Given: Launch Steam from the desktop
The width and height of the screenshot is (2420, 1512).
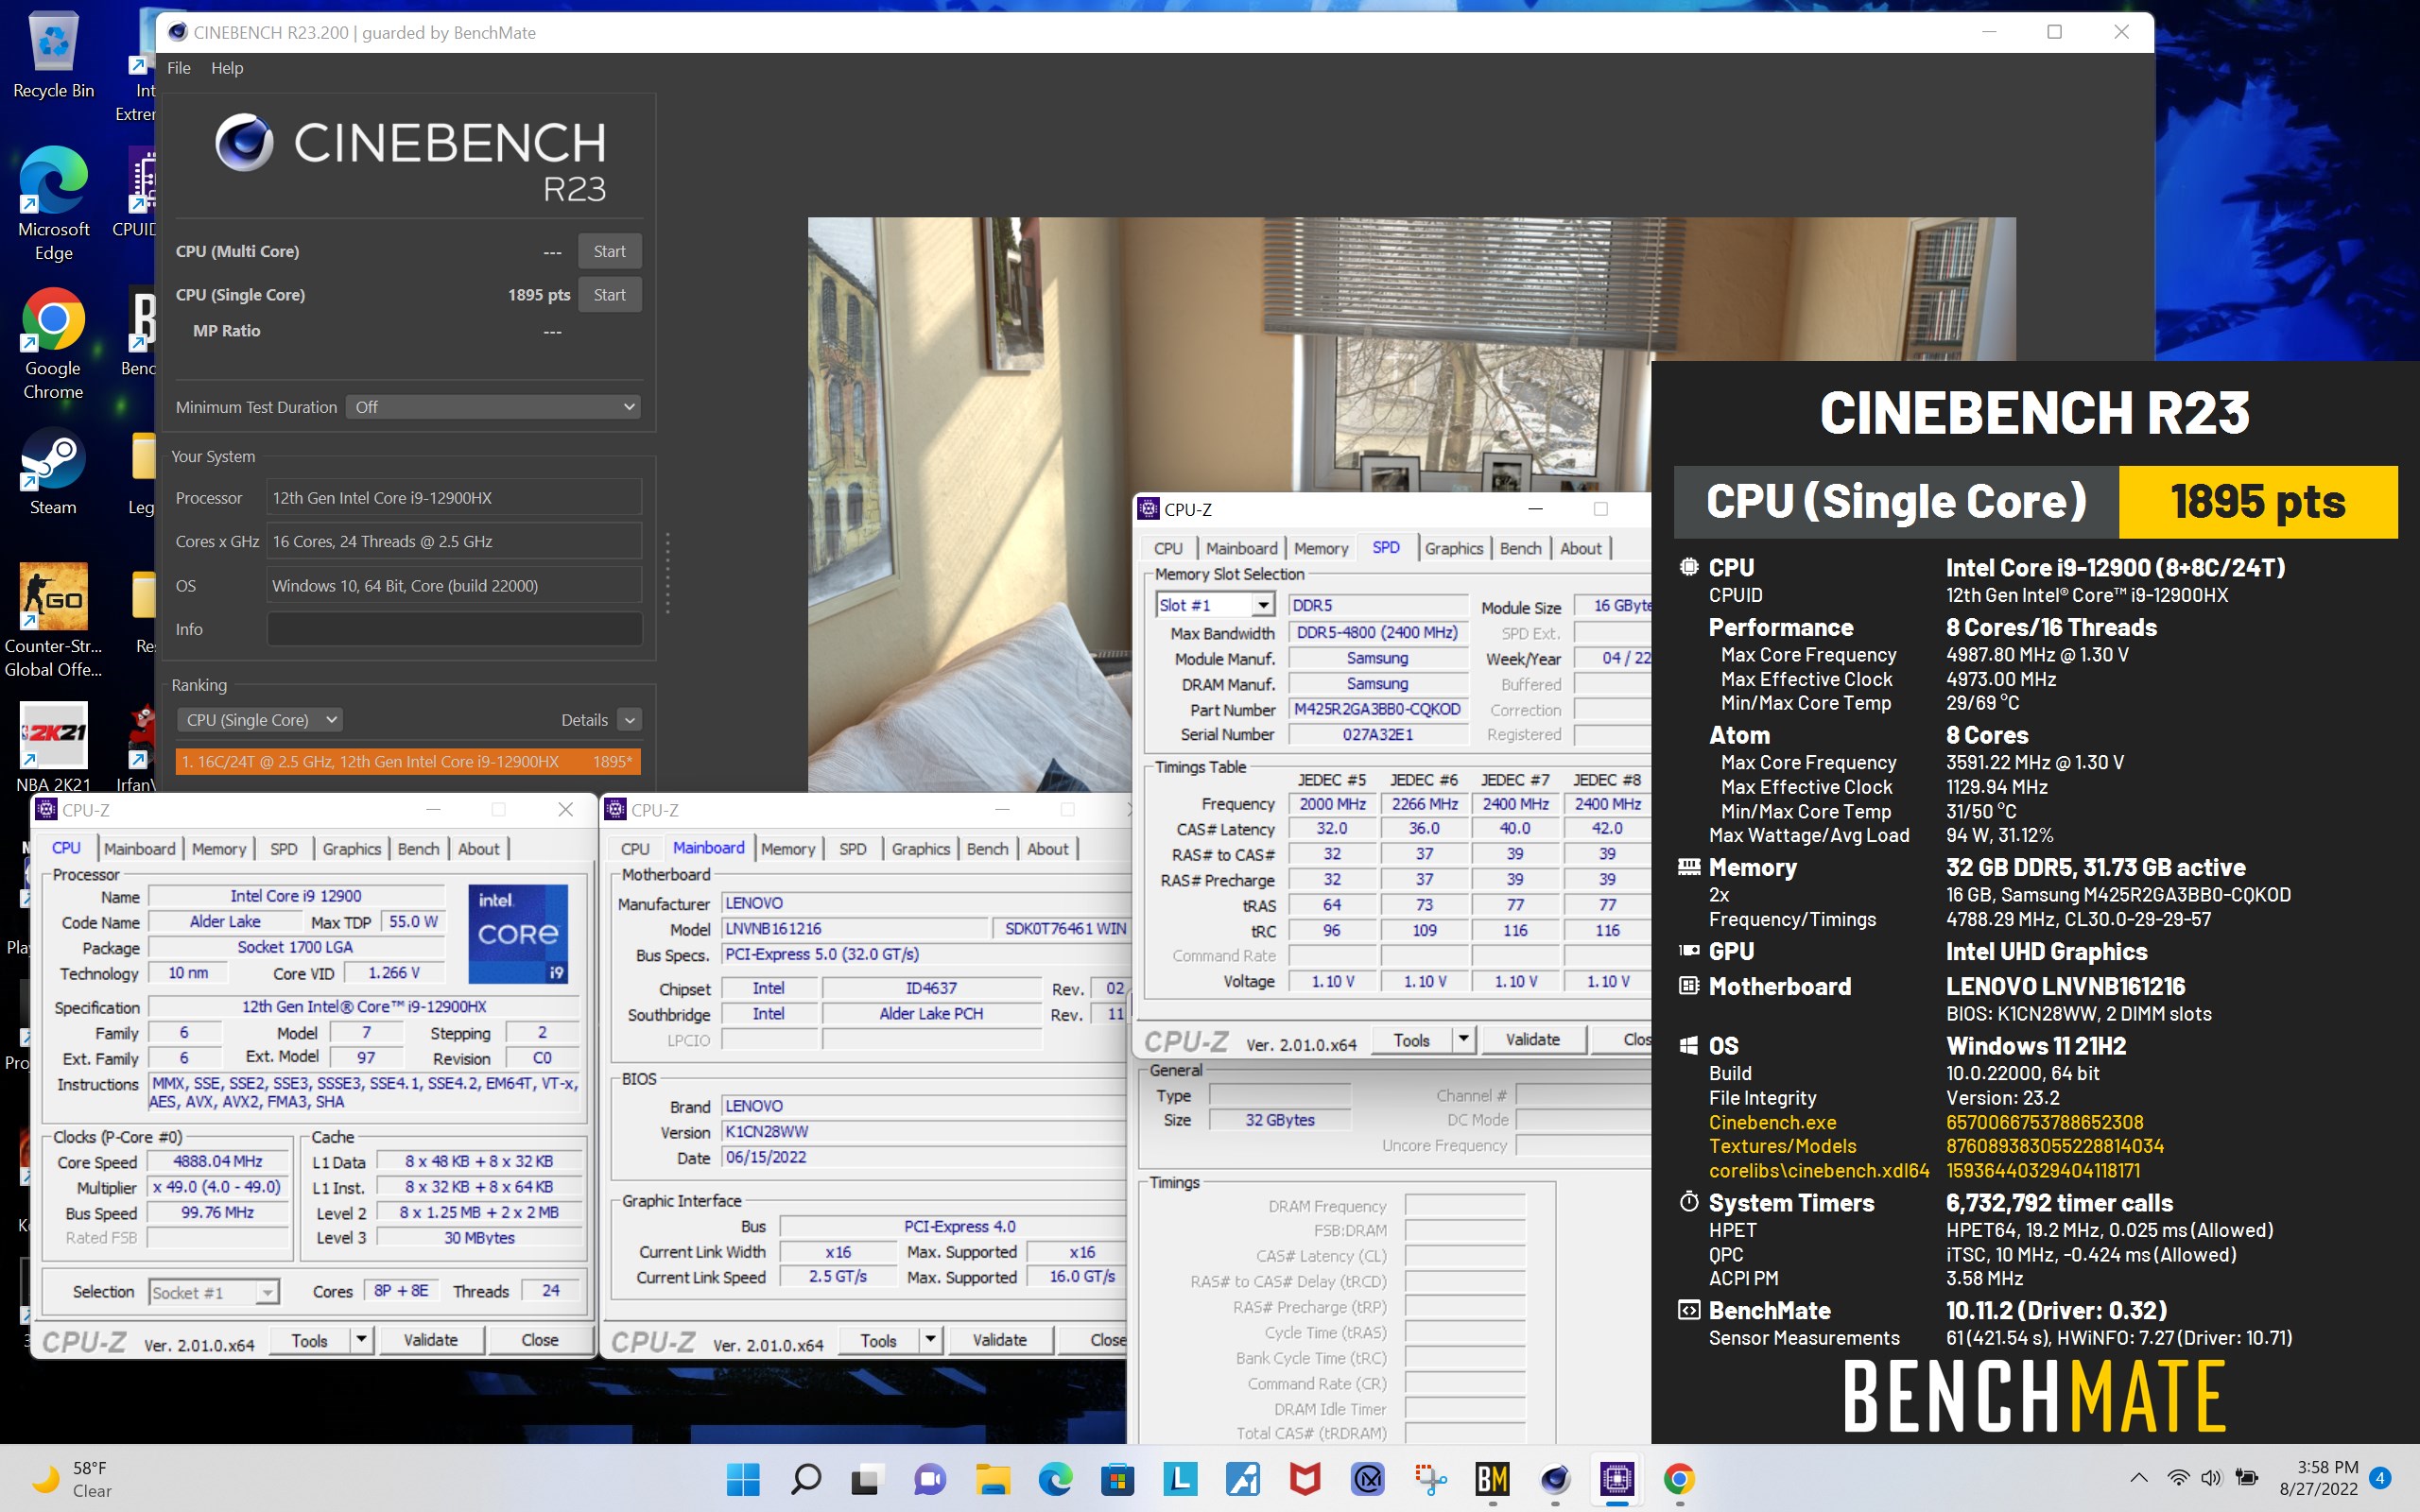Looking at the screenshot, I should tap(53, 471).
